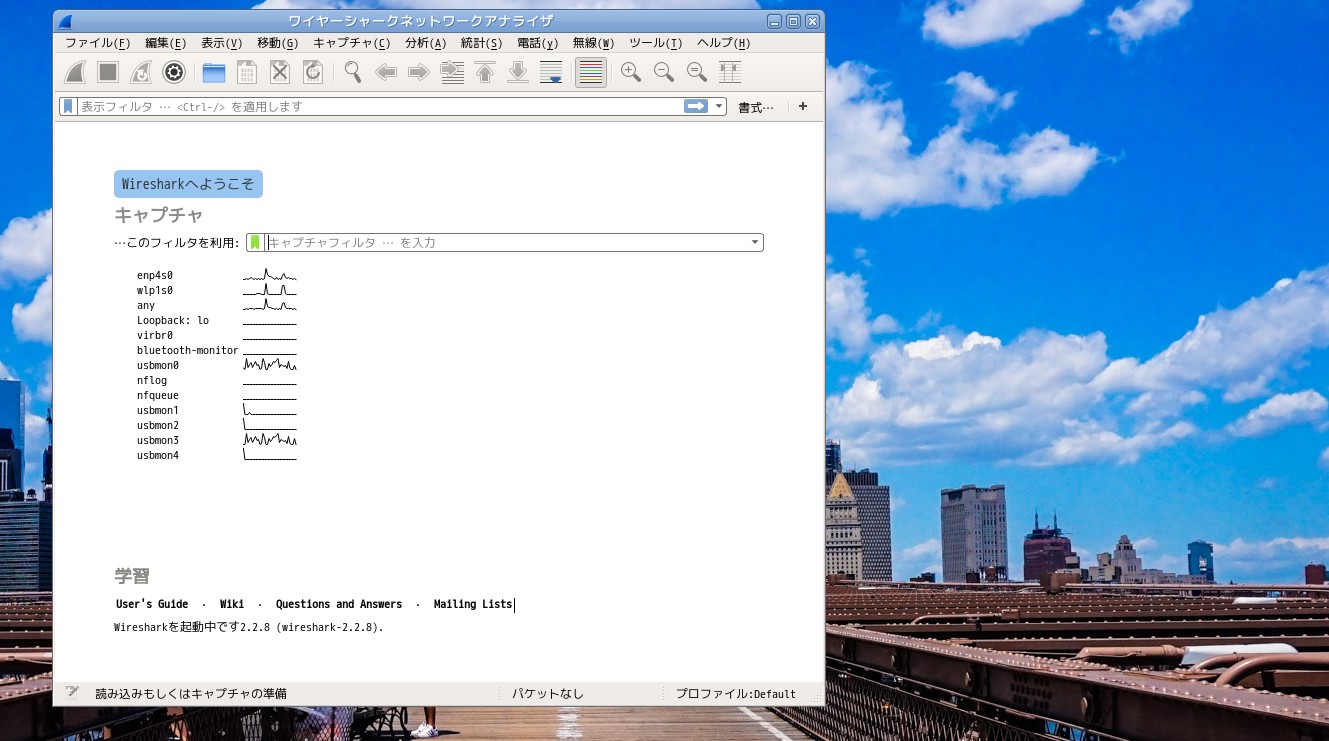Image resolution: width=1329 pixels, height=741 pixels.
Task: Open the display filter history dropdown
Action: (718, 106)
